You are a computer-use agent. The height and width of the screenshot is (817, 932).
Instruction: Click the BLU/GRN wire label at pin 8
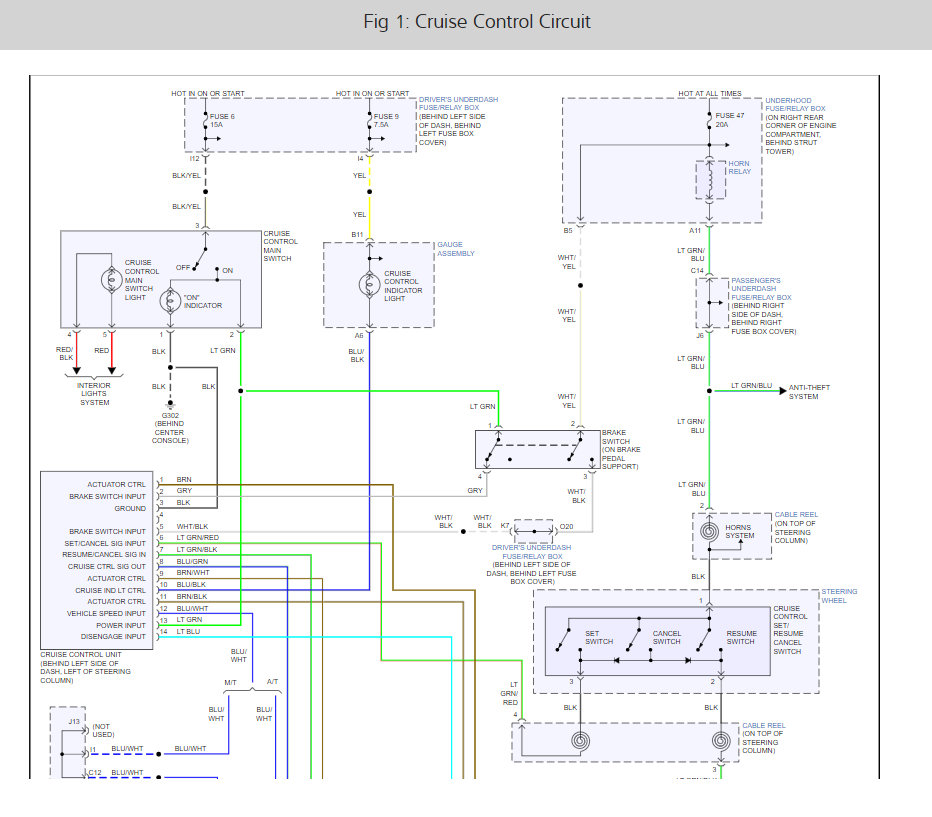coord(192,562)
